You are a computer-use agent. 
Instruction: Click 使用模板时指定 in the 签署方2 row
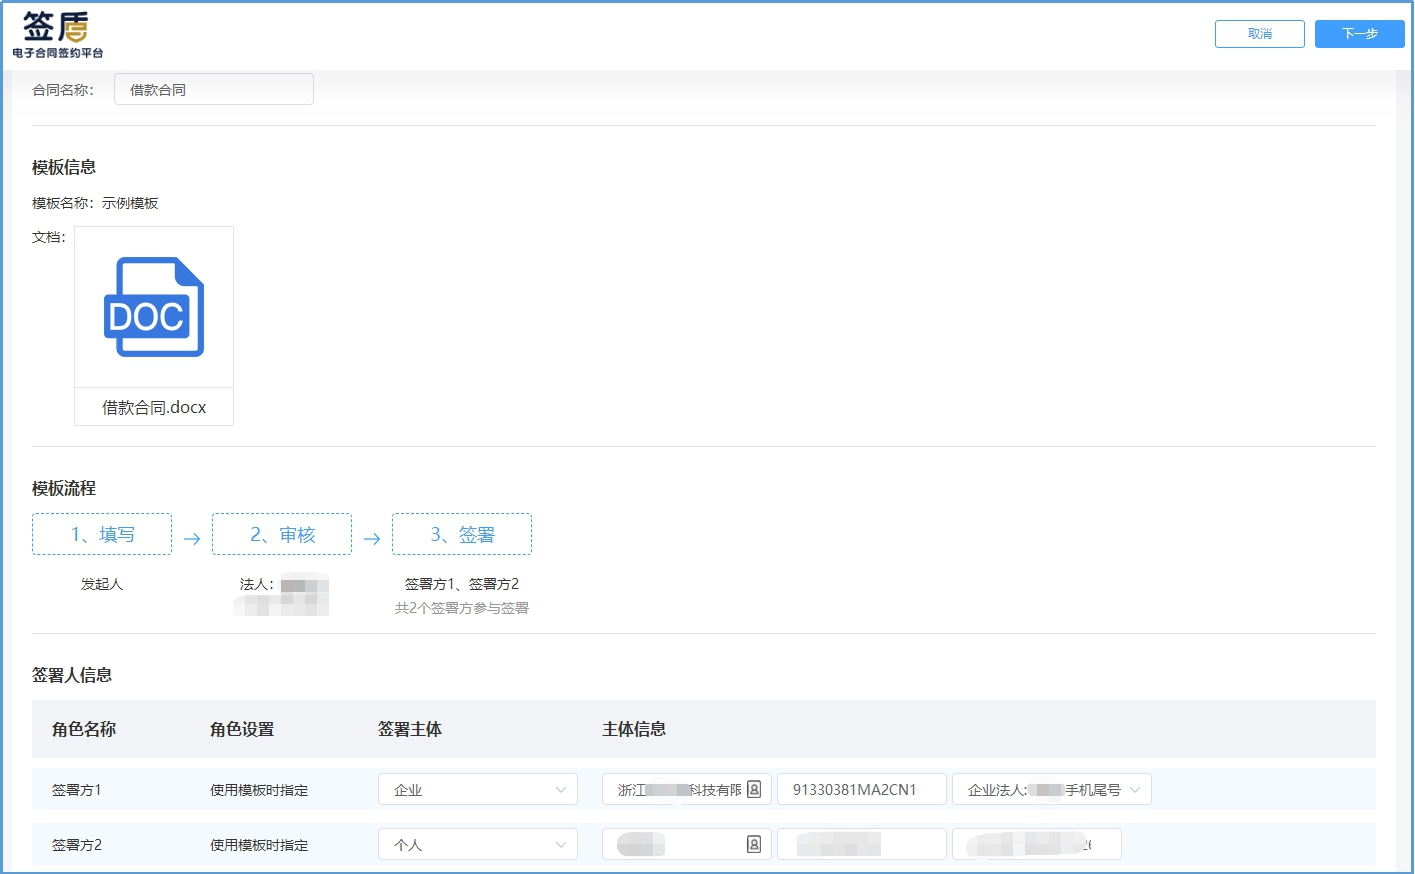[259, 845]
